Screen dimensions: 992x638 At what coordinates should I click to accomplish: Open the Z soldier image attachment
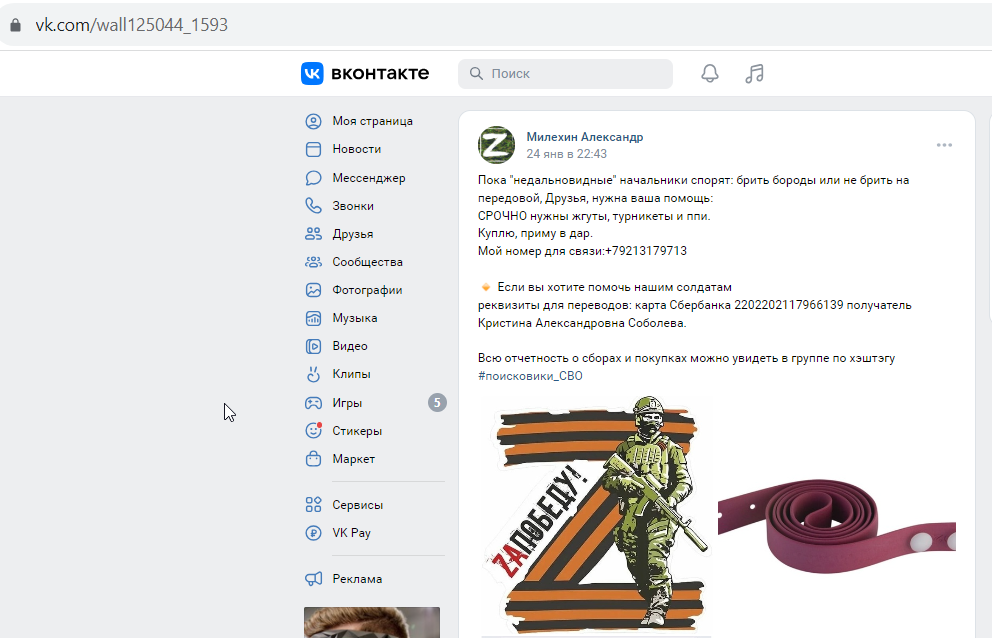(595, 515)
